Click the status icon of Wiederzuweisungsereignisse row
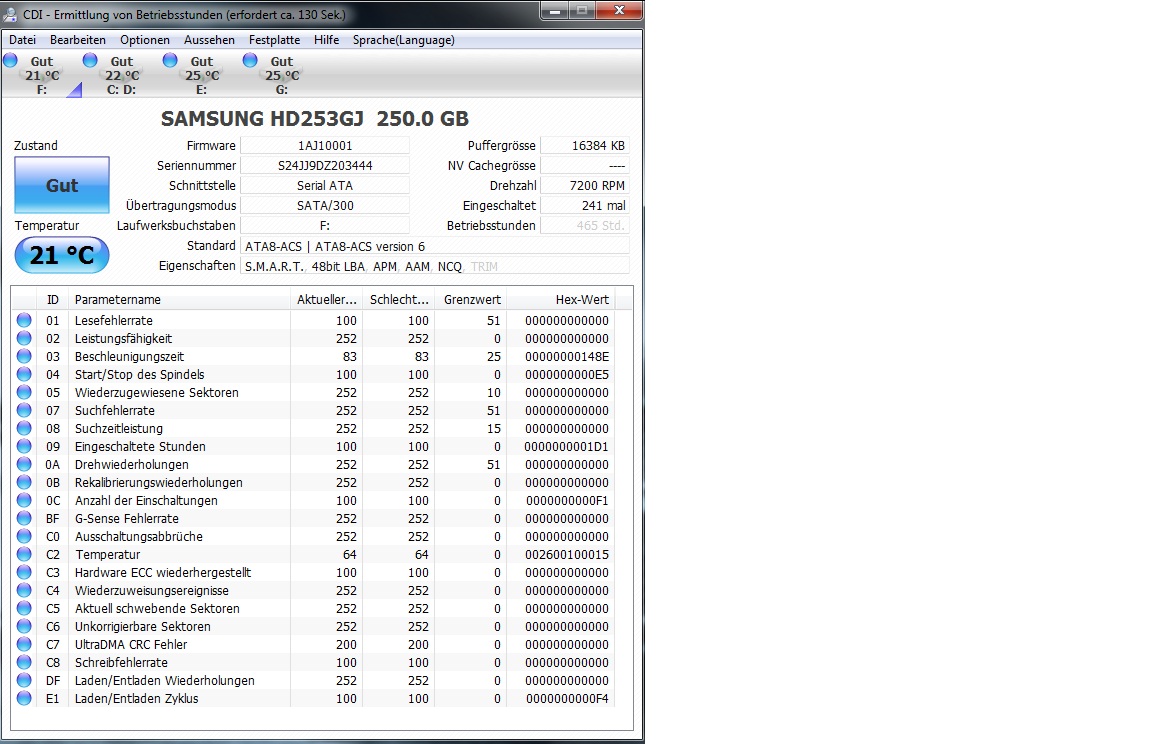Image resolution: width=1152 pixels, height=744 pixels. [x=24, y=590]
